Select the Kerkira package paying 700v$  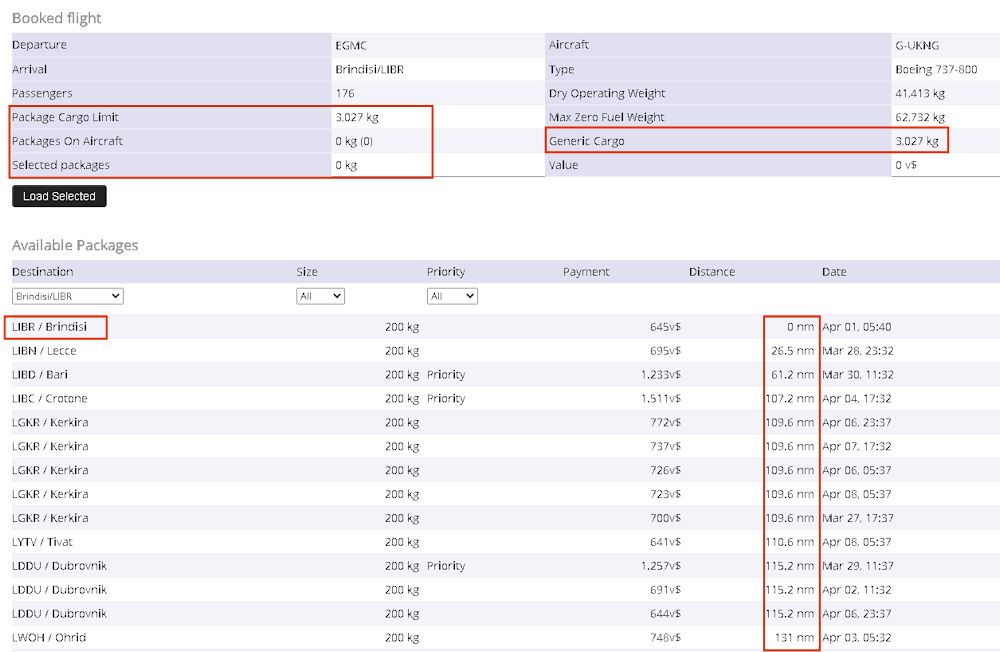pyautogui.click(x=50, y=518)
